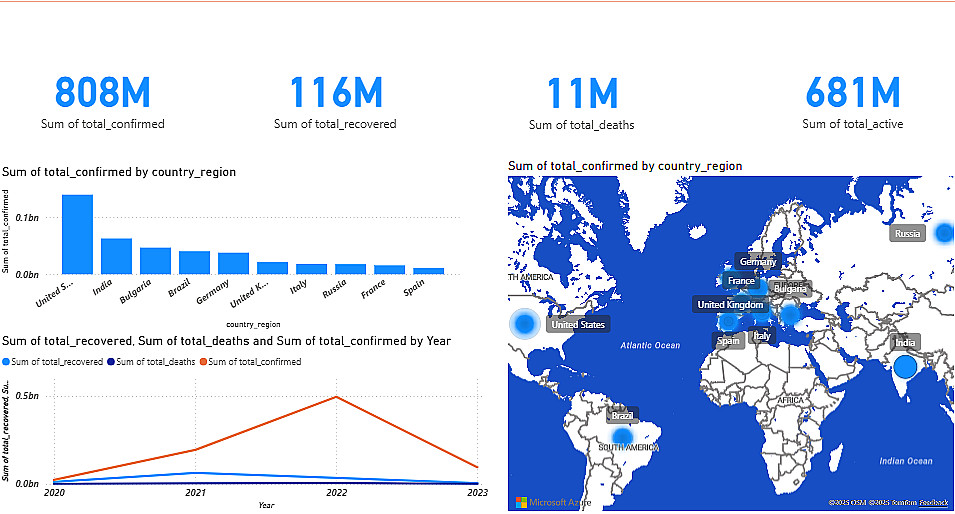
Task: Click the 681M total active card
Action: click(852, 102)
